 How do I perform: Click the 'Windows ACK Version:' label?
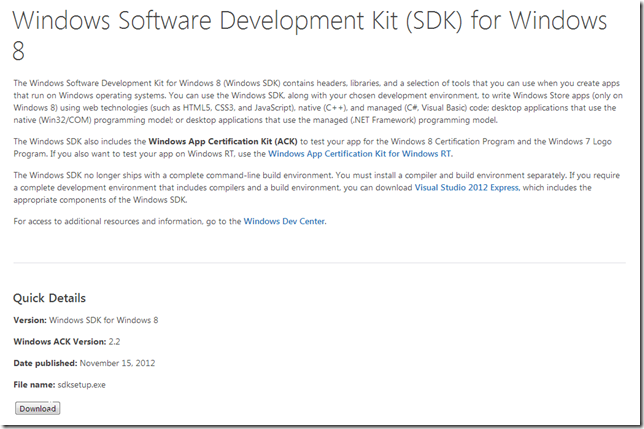pos(60,342)
